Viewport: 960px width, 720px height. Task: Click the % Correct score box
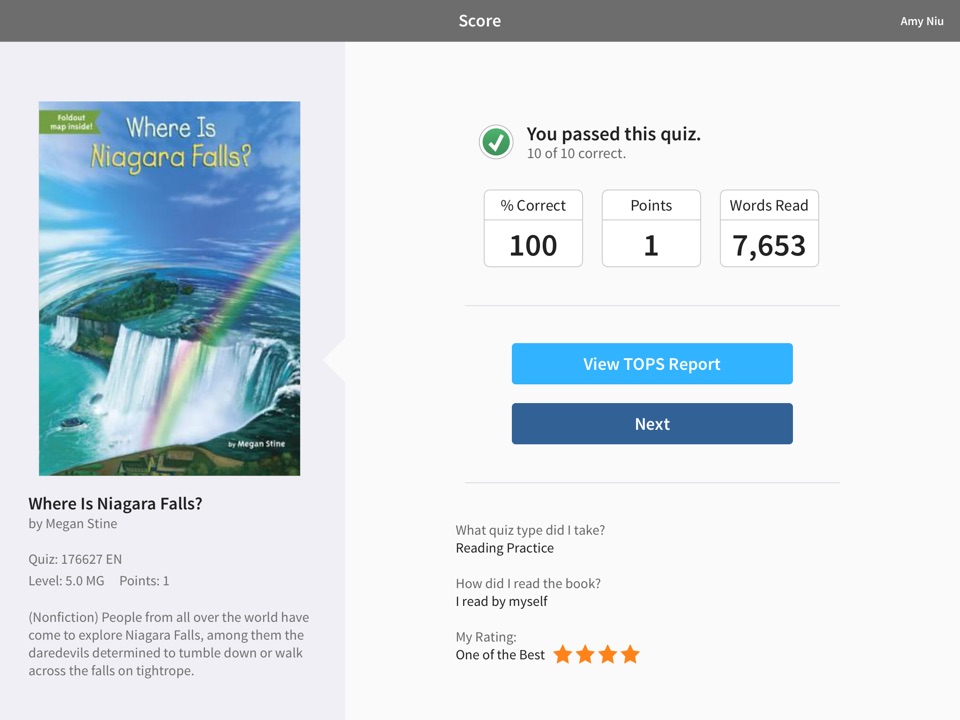tap(533, 229)
